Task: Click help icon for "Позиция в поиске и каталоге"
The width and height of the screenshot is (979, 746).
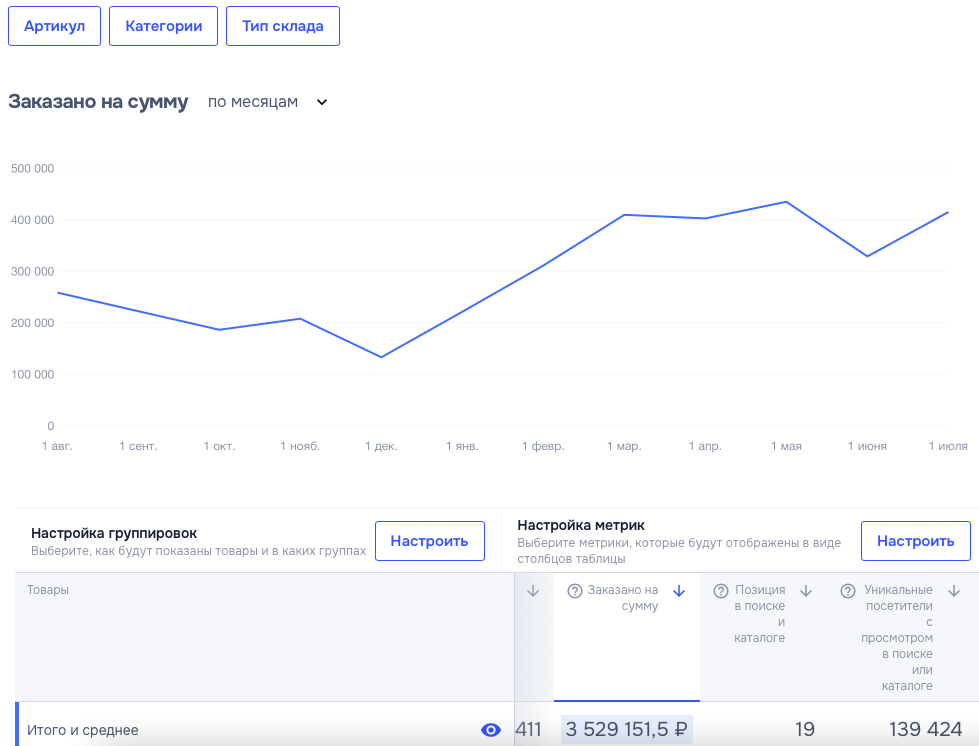Action: pos(721,591)
